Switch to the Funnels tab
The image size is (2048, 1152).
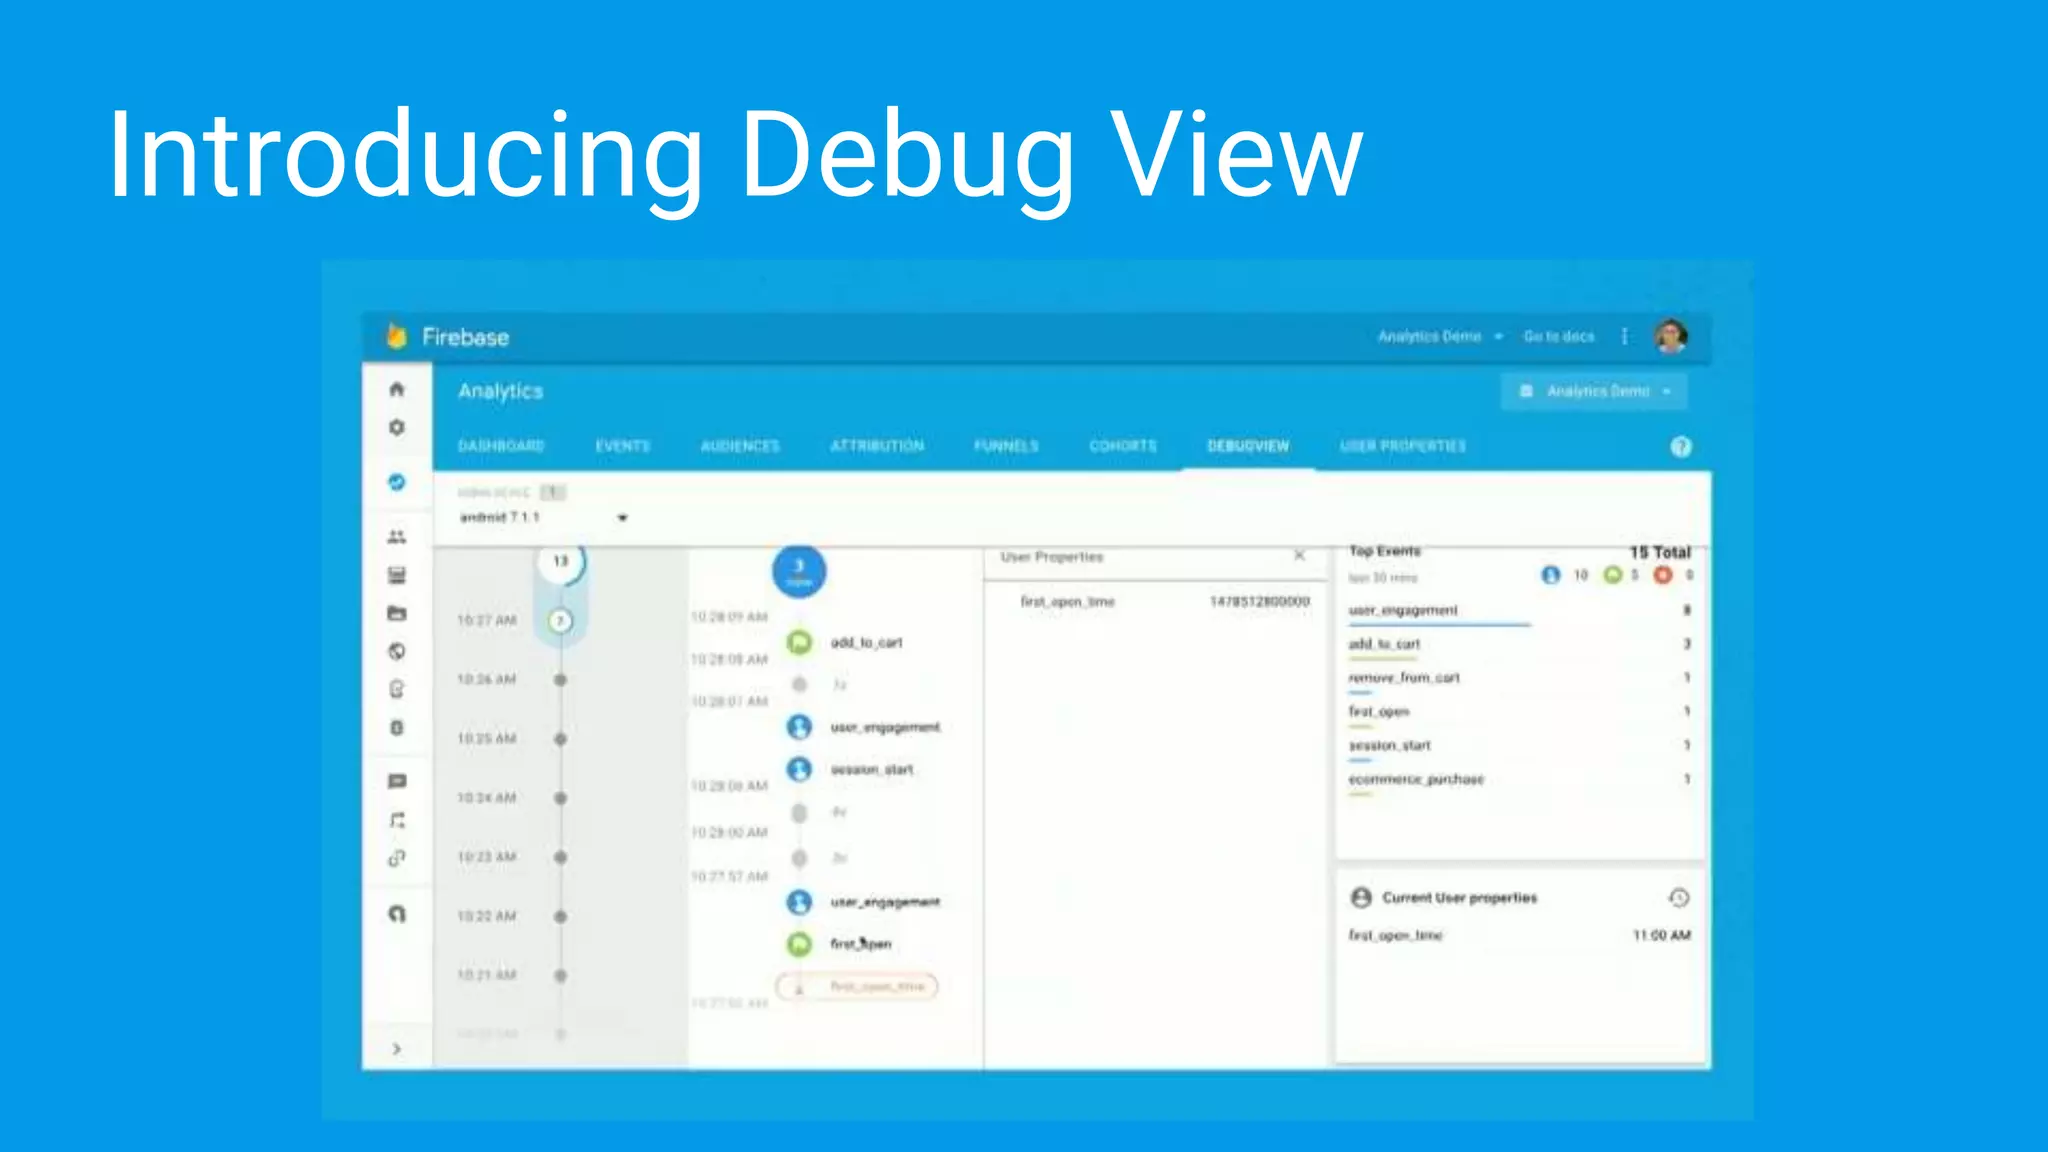[x=1006, y=446]
